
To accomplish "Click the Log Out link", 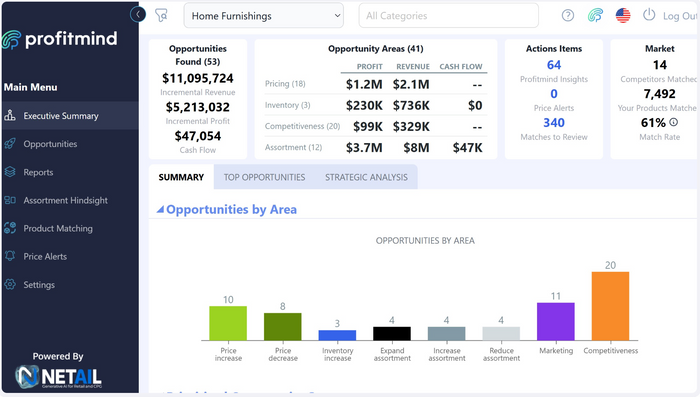I will [679, 16].
